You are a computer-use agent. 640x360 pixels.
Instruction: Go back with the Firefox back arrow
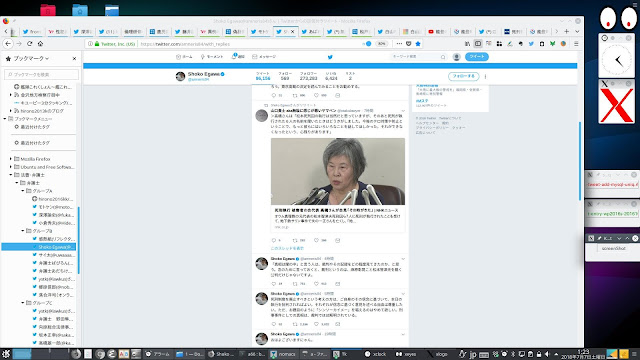point(8,44)
